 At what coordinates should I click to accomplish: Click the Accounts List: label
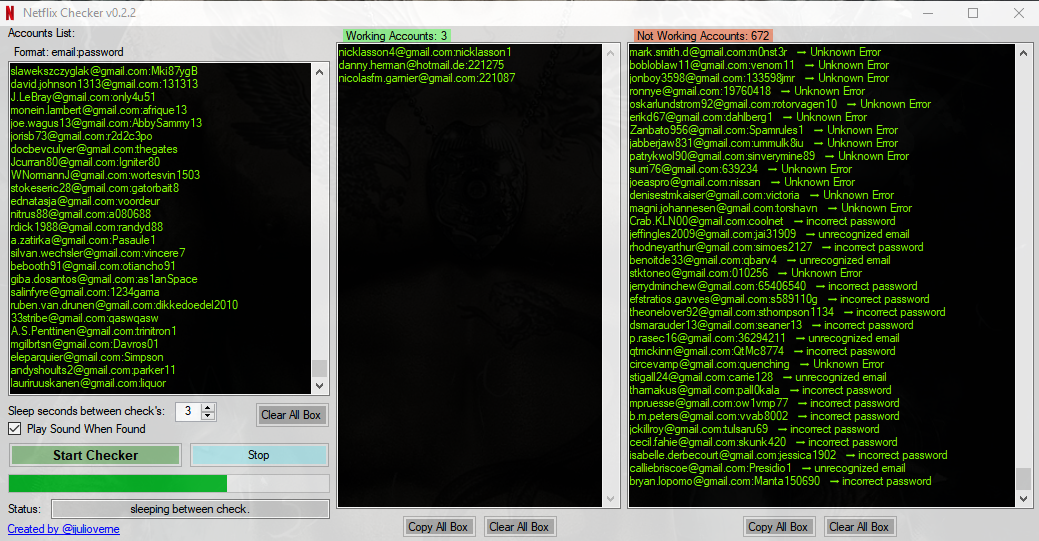click(x=41, y=33)
